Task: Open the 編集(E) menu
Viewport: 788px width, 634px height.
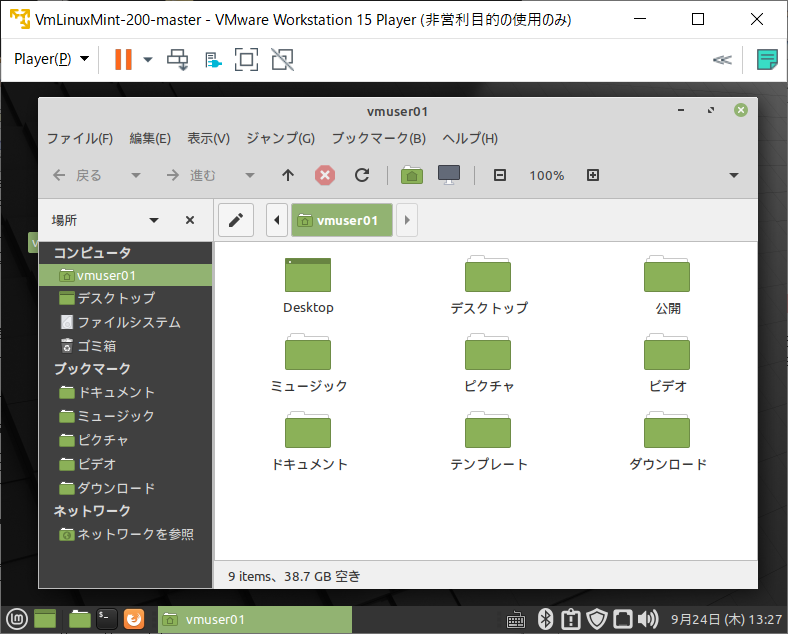Action: click(x=150, y=138)
